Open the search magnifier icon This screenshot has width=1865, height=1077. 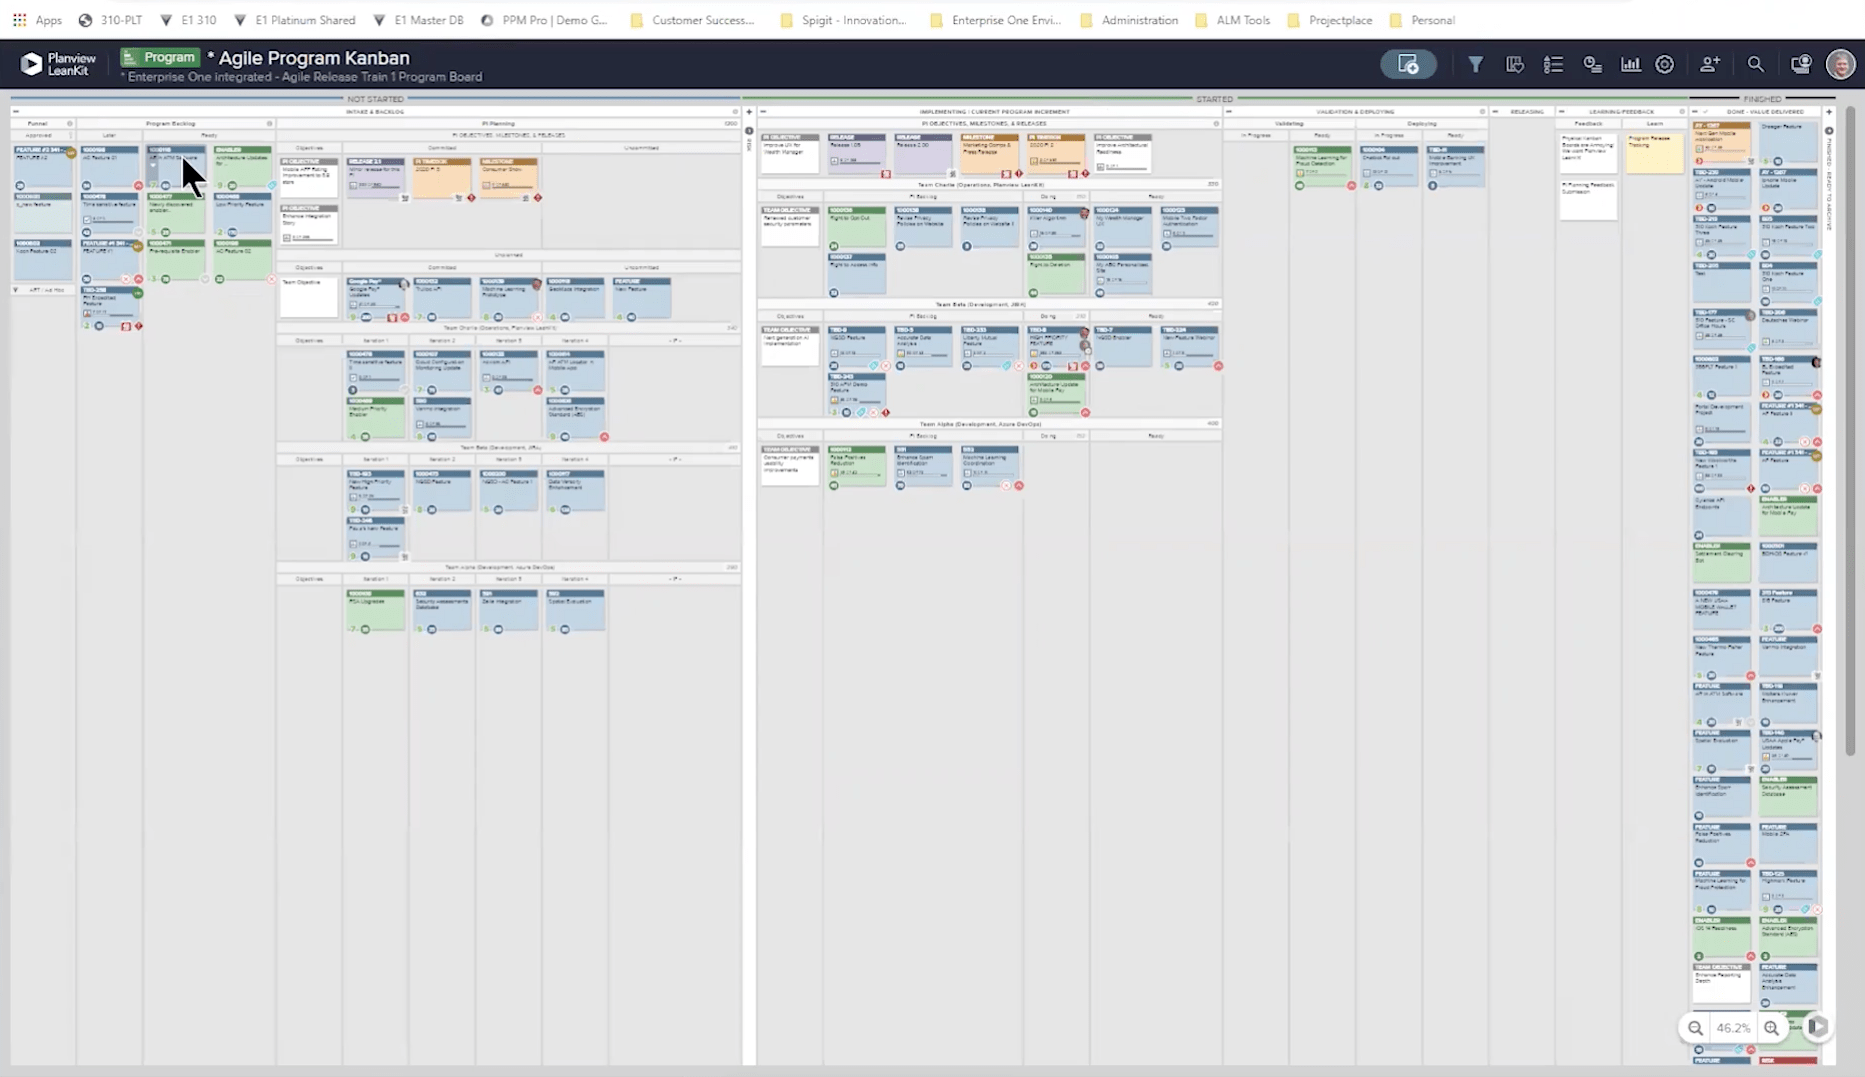tap(1755, 64)
